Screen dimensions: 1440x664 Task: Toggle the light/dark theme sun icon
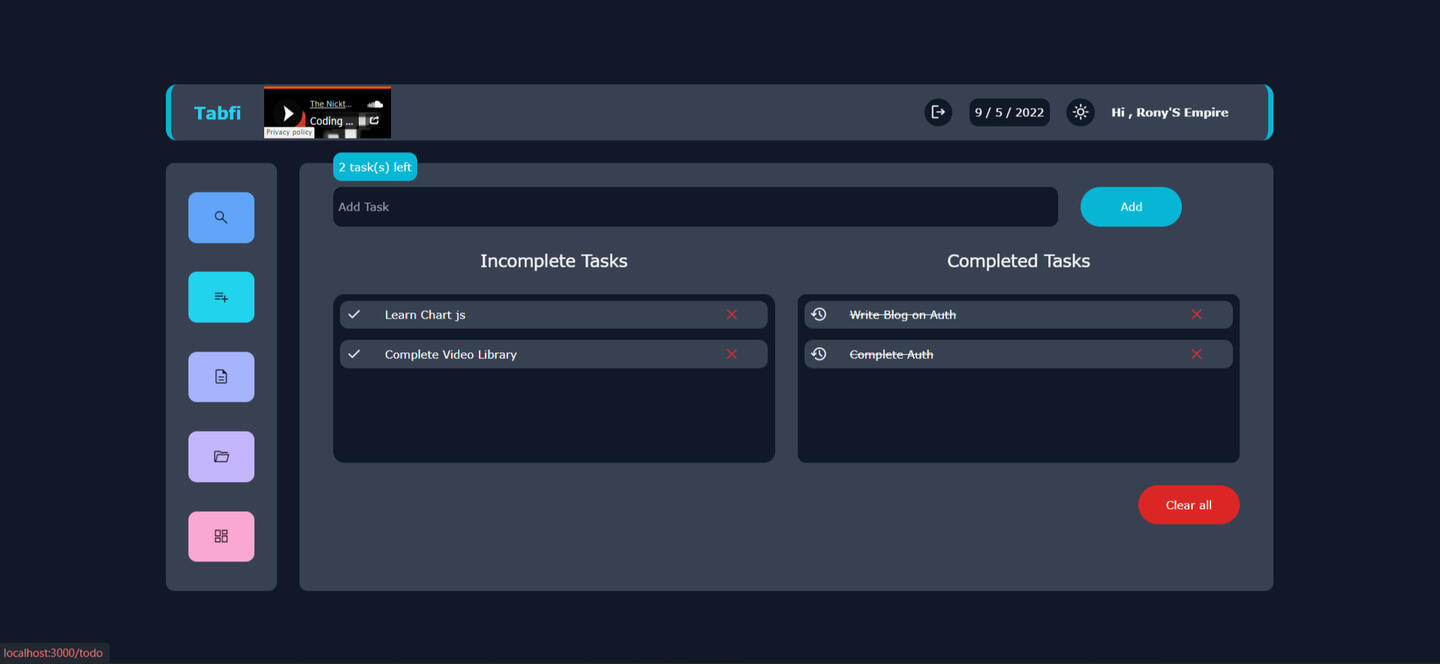(1080, 112)
